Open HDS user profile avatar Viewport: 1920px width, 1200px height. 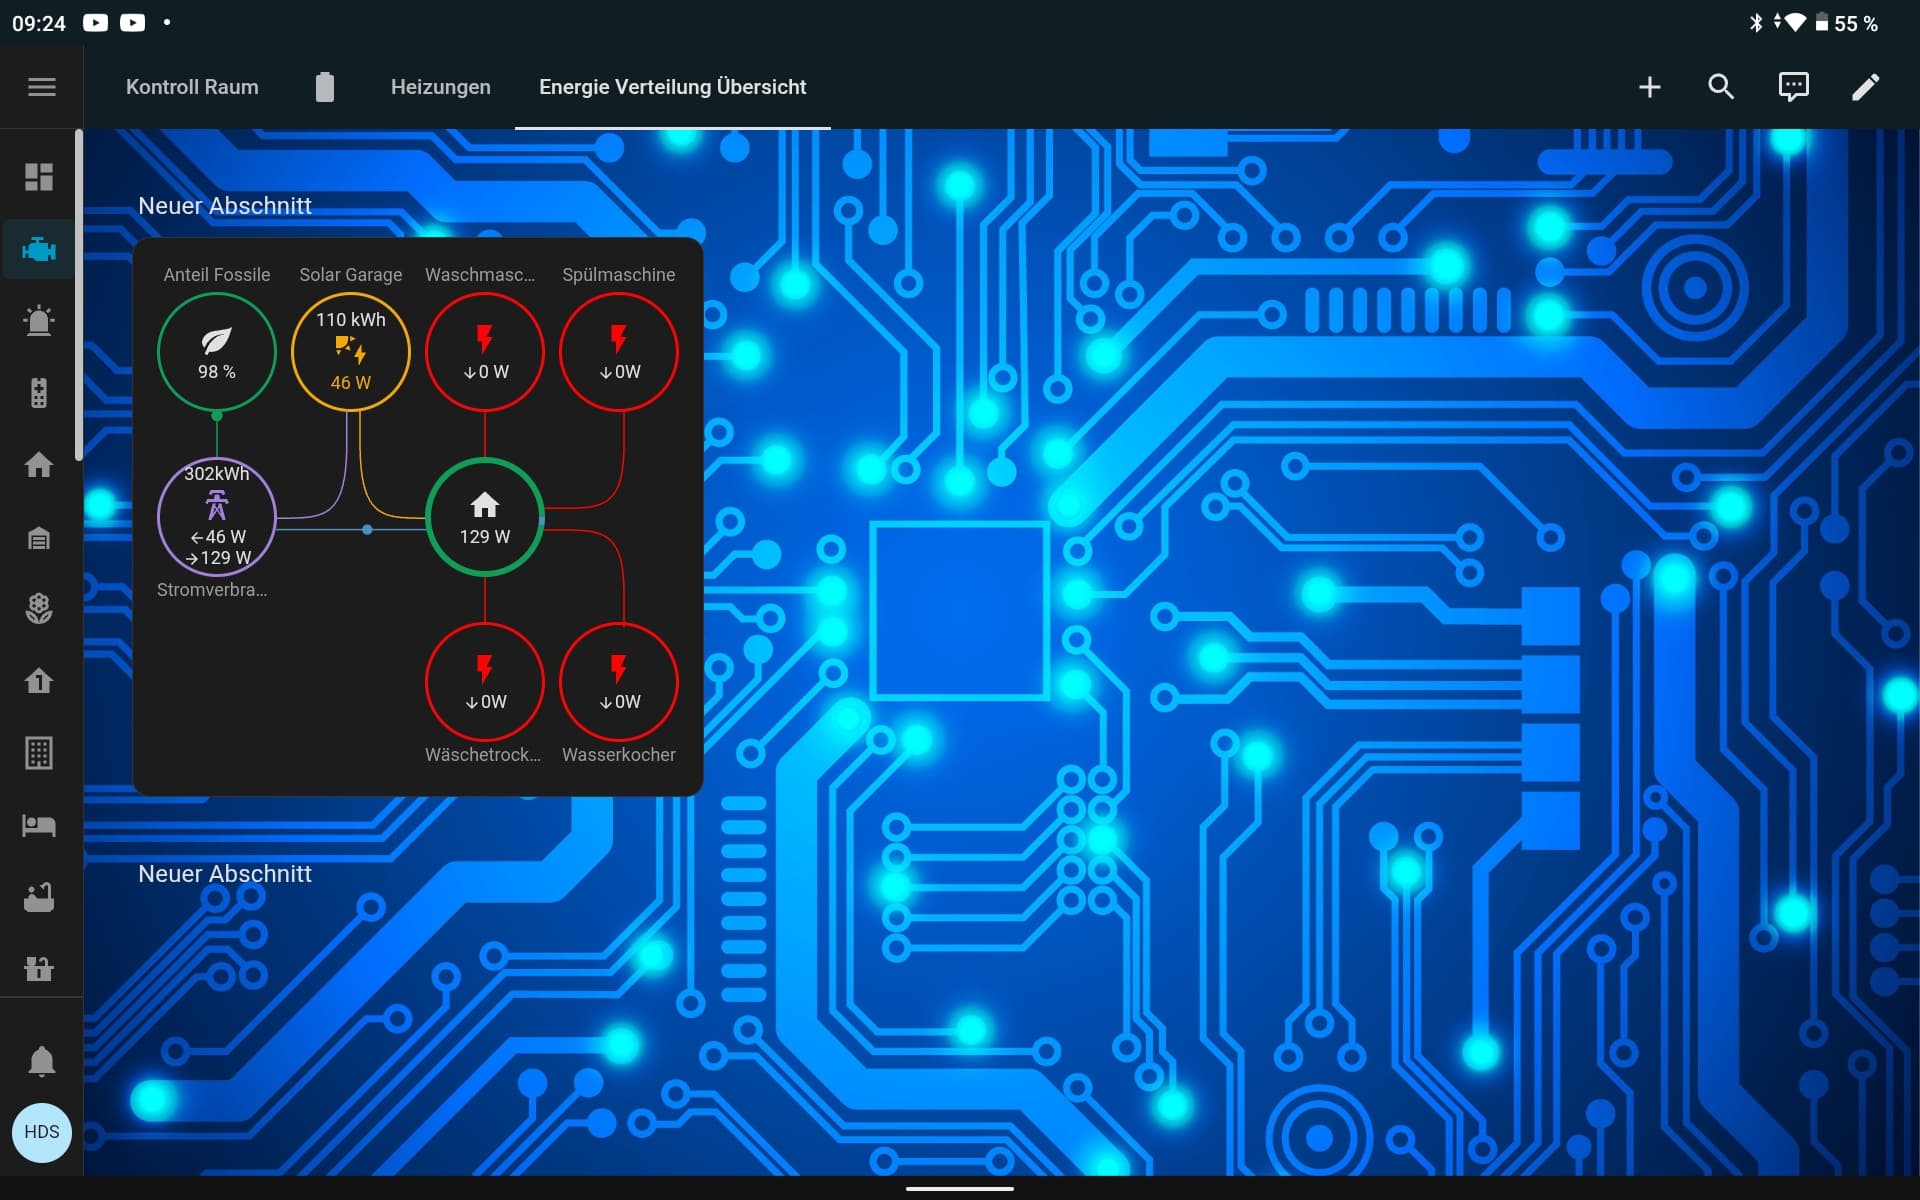(x=41, y=1132)
